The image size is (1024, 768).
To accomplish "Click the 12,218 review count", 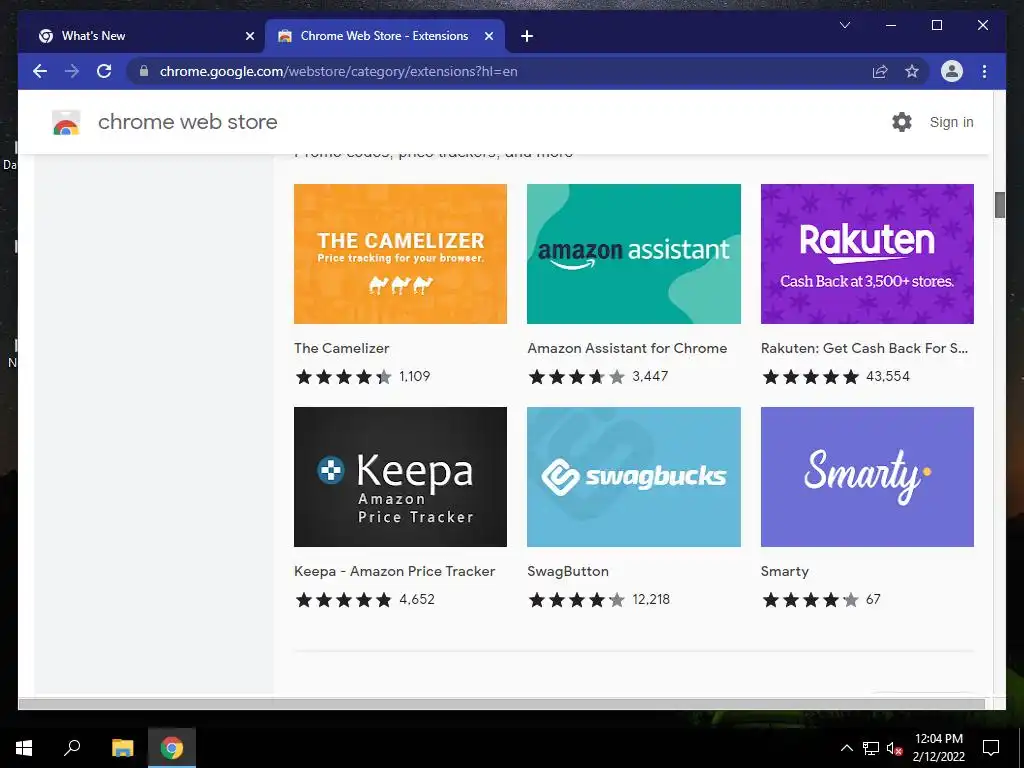I will click(651, 600).
